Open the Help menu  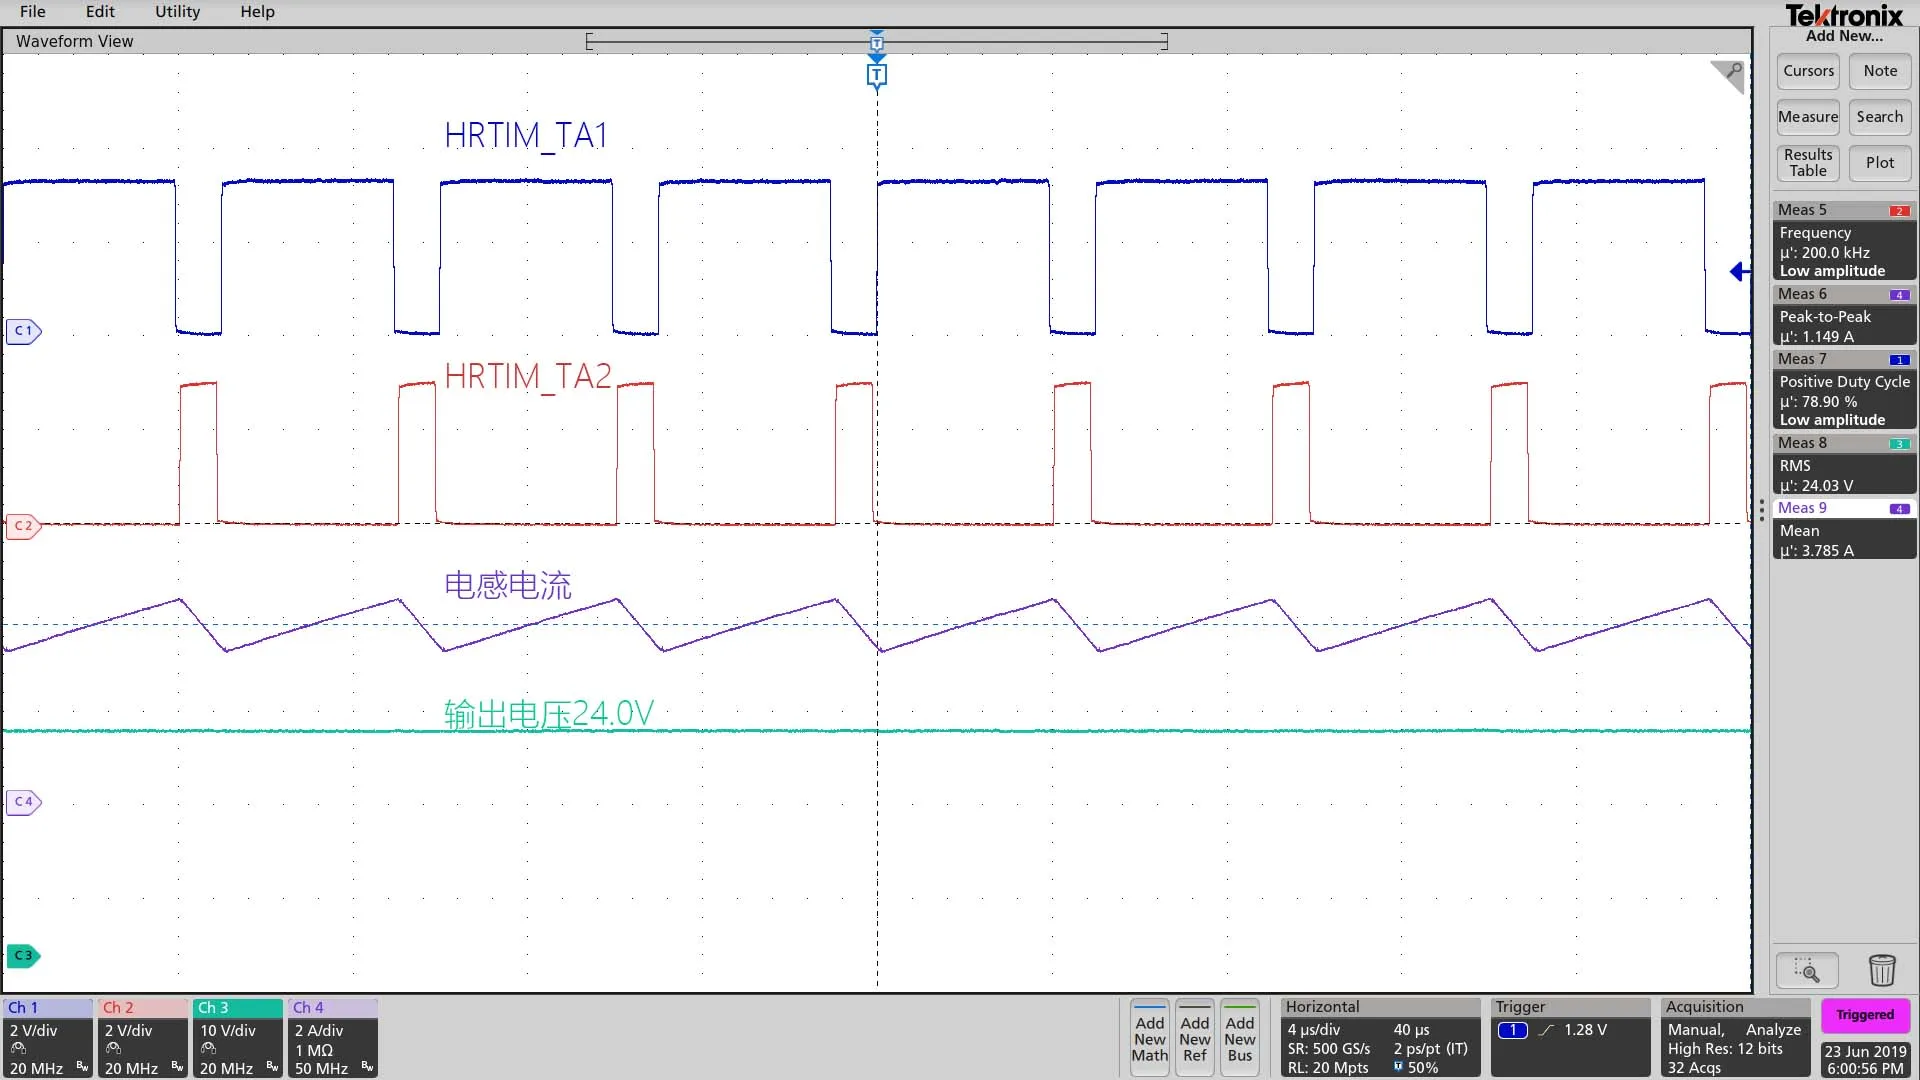257,12
